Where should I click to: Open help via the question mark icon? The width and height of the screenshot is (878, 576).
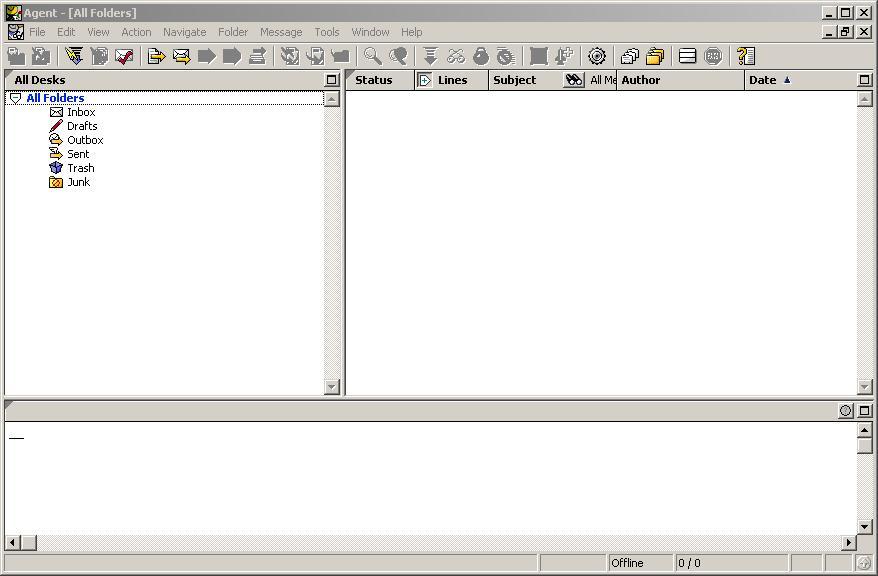tap(745, 56)
